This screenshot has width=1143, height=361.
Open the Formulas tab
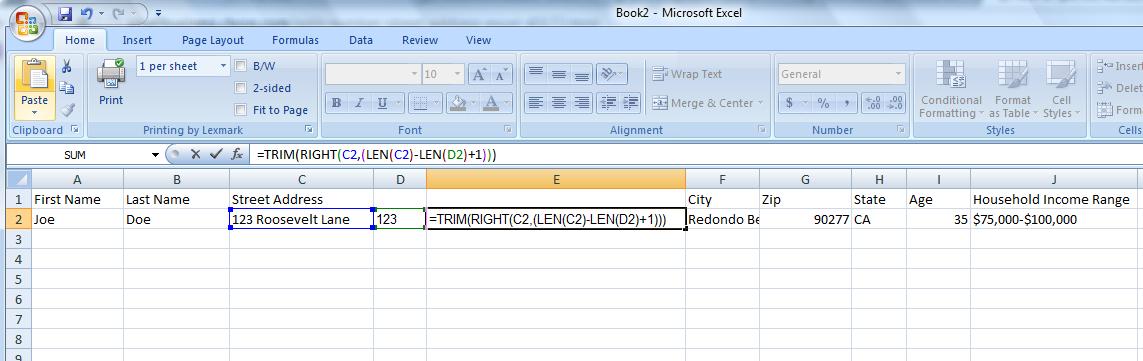[x=295, y=40]
